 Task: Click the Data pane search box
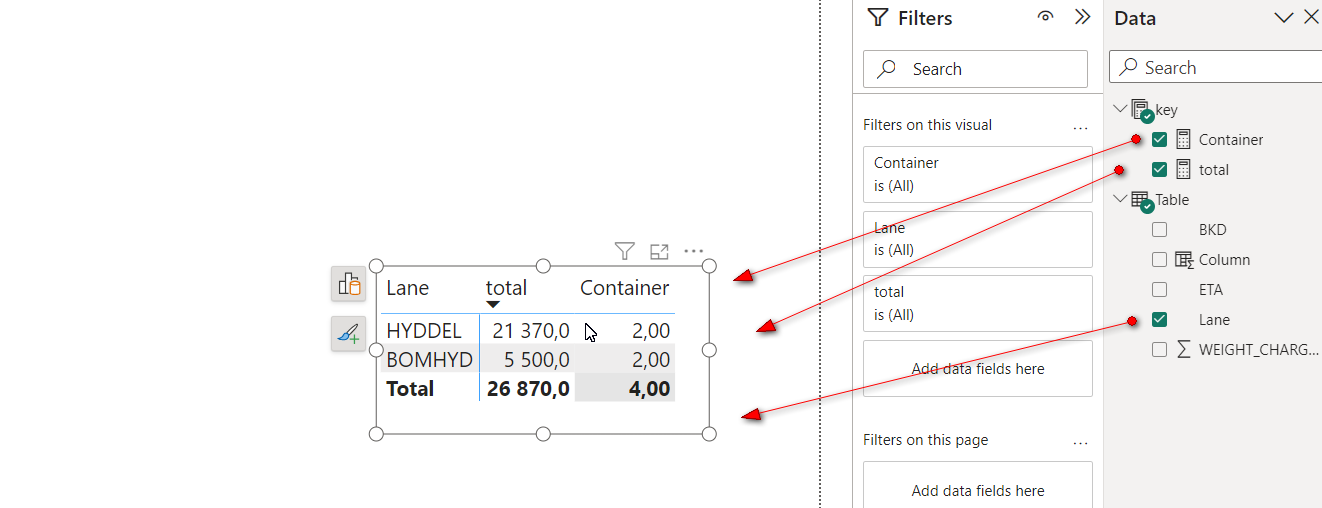pos(1216,67)
